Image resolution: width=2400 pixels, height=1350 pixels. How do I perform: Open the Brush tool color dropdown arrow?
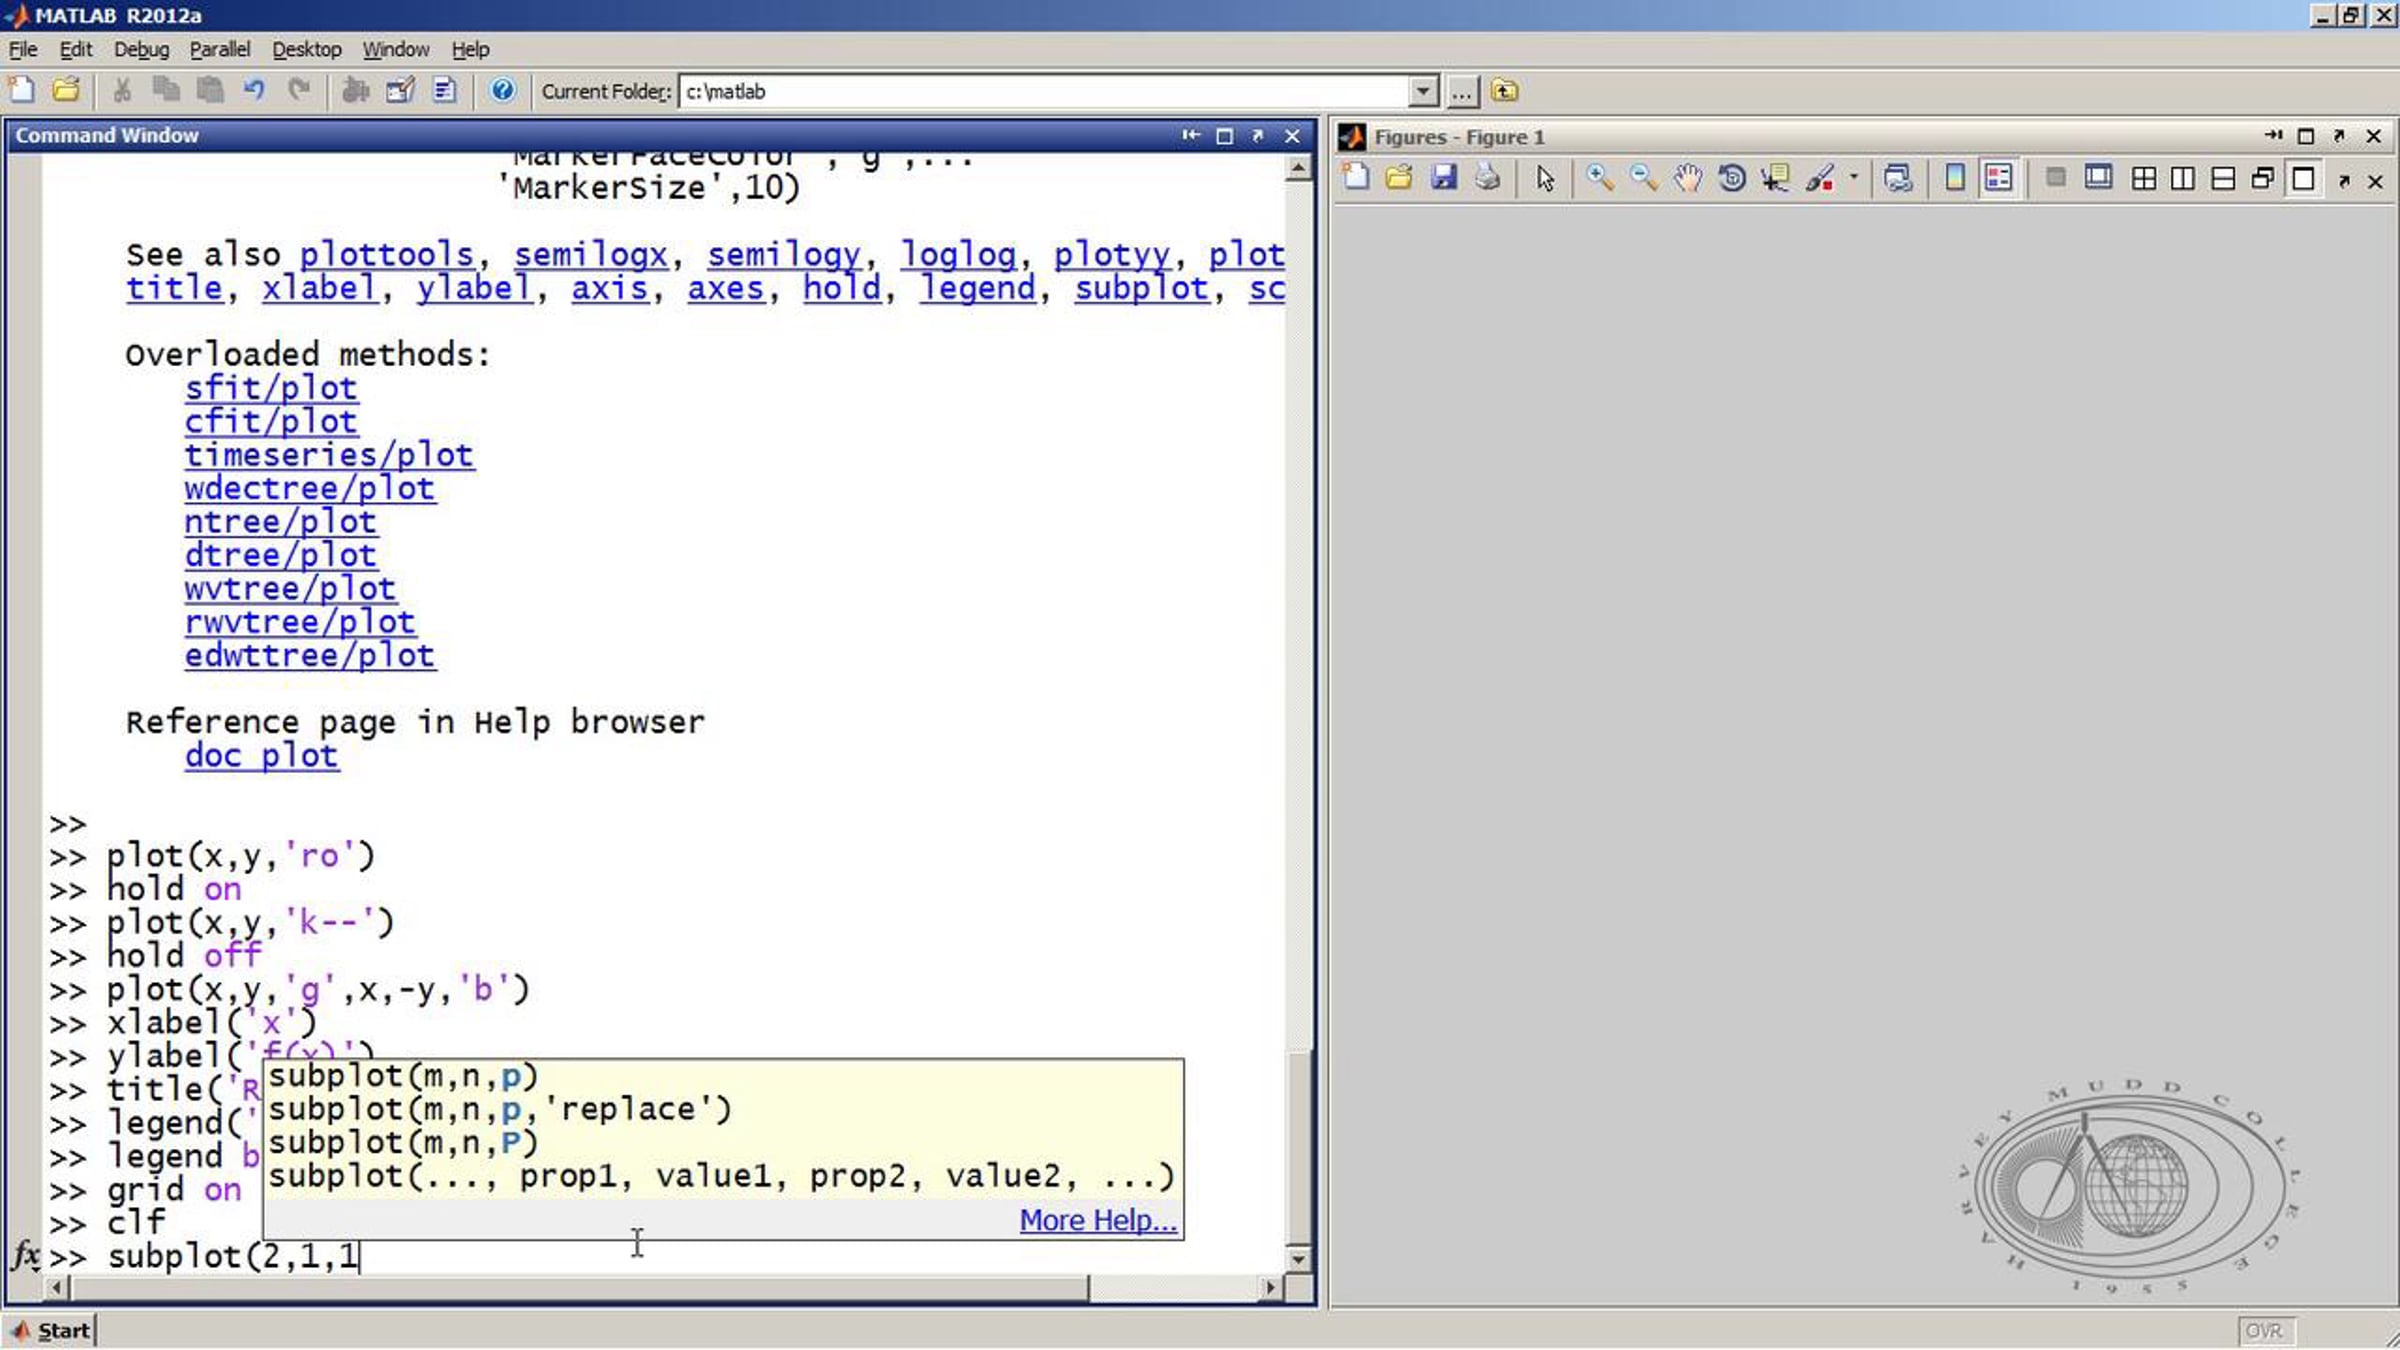(1853, 178)
